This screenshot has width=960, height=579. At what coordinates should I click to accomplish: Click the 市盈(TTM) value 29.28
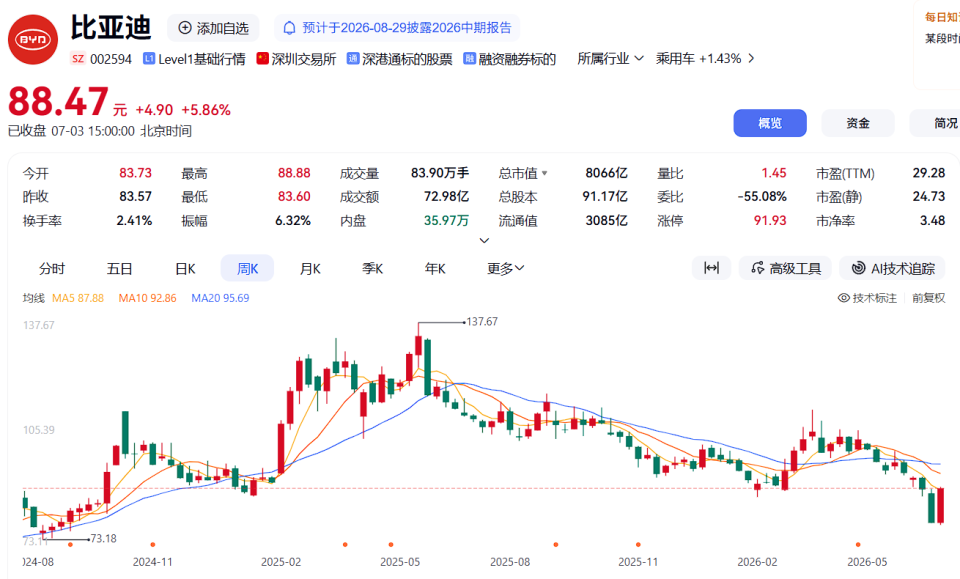click(x=929, y=173)
